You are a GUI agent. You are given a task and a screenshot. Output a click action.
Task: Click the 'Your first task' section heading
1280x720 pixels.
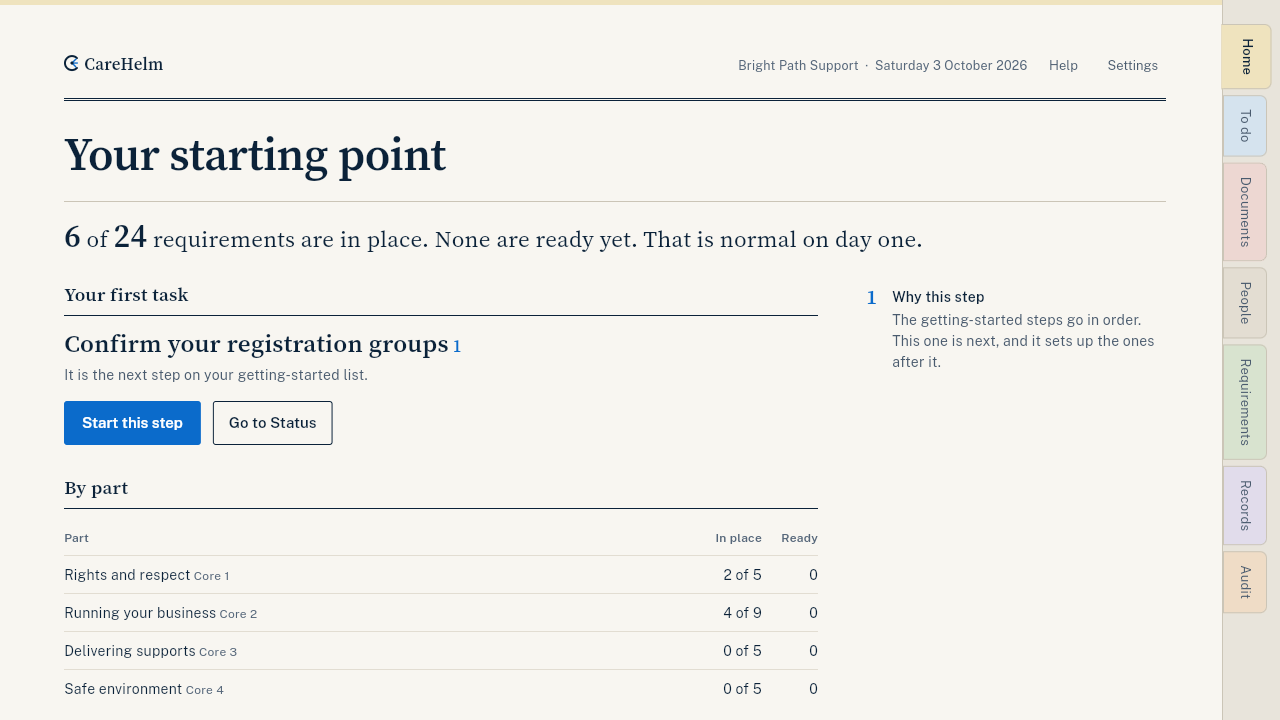point(126,295)
